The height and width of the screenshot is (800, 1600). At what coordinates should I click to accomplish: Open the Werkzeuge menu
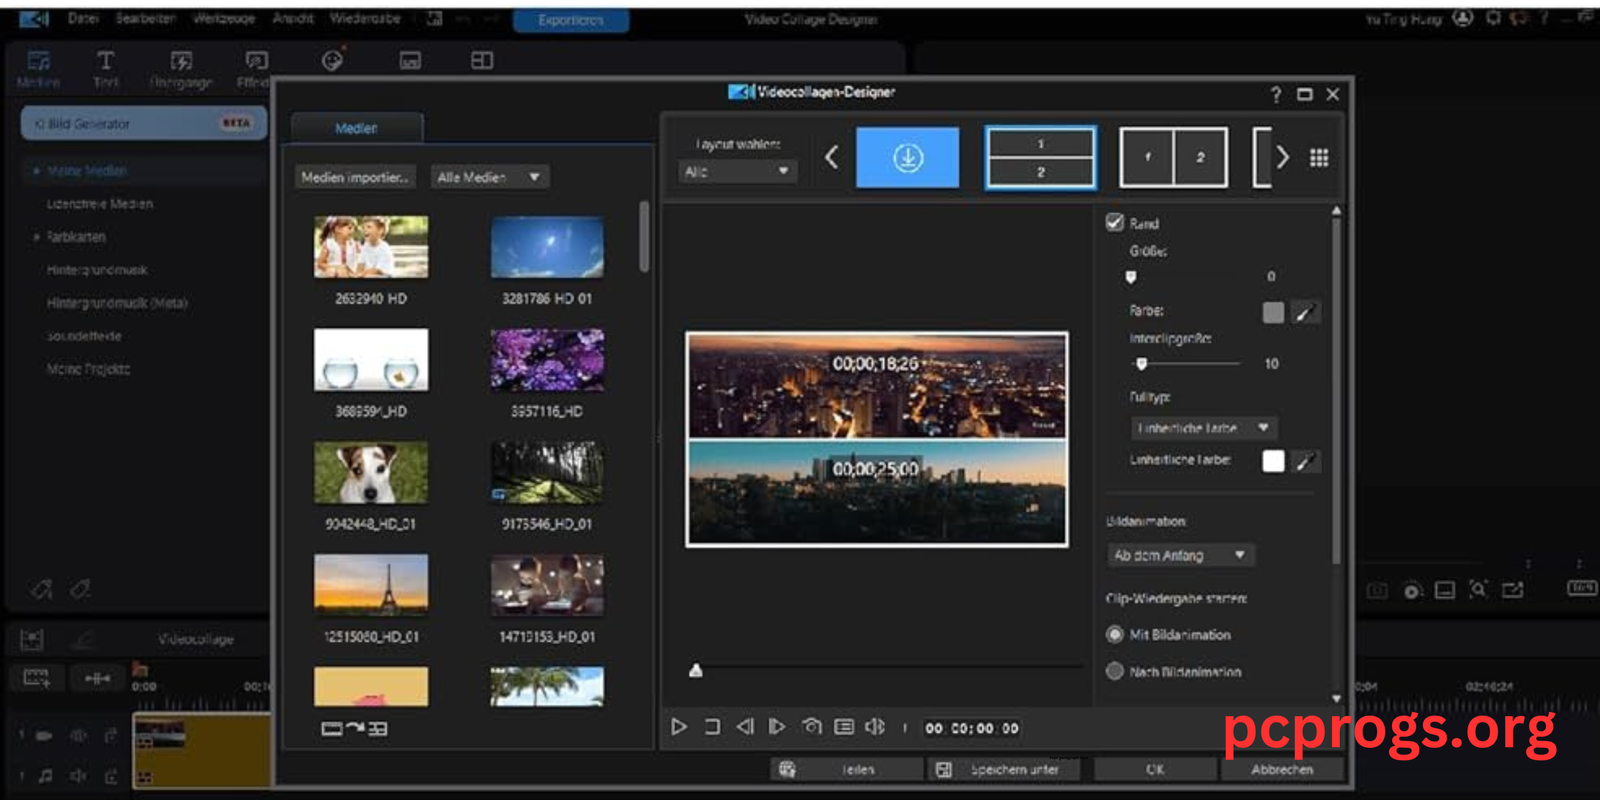224,19
